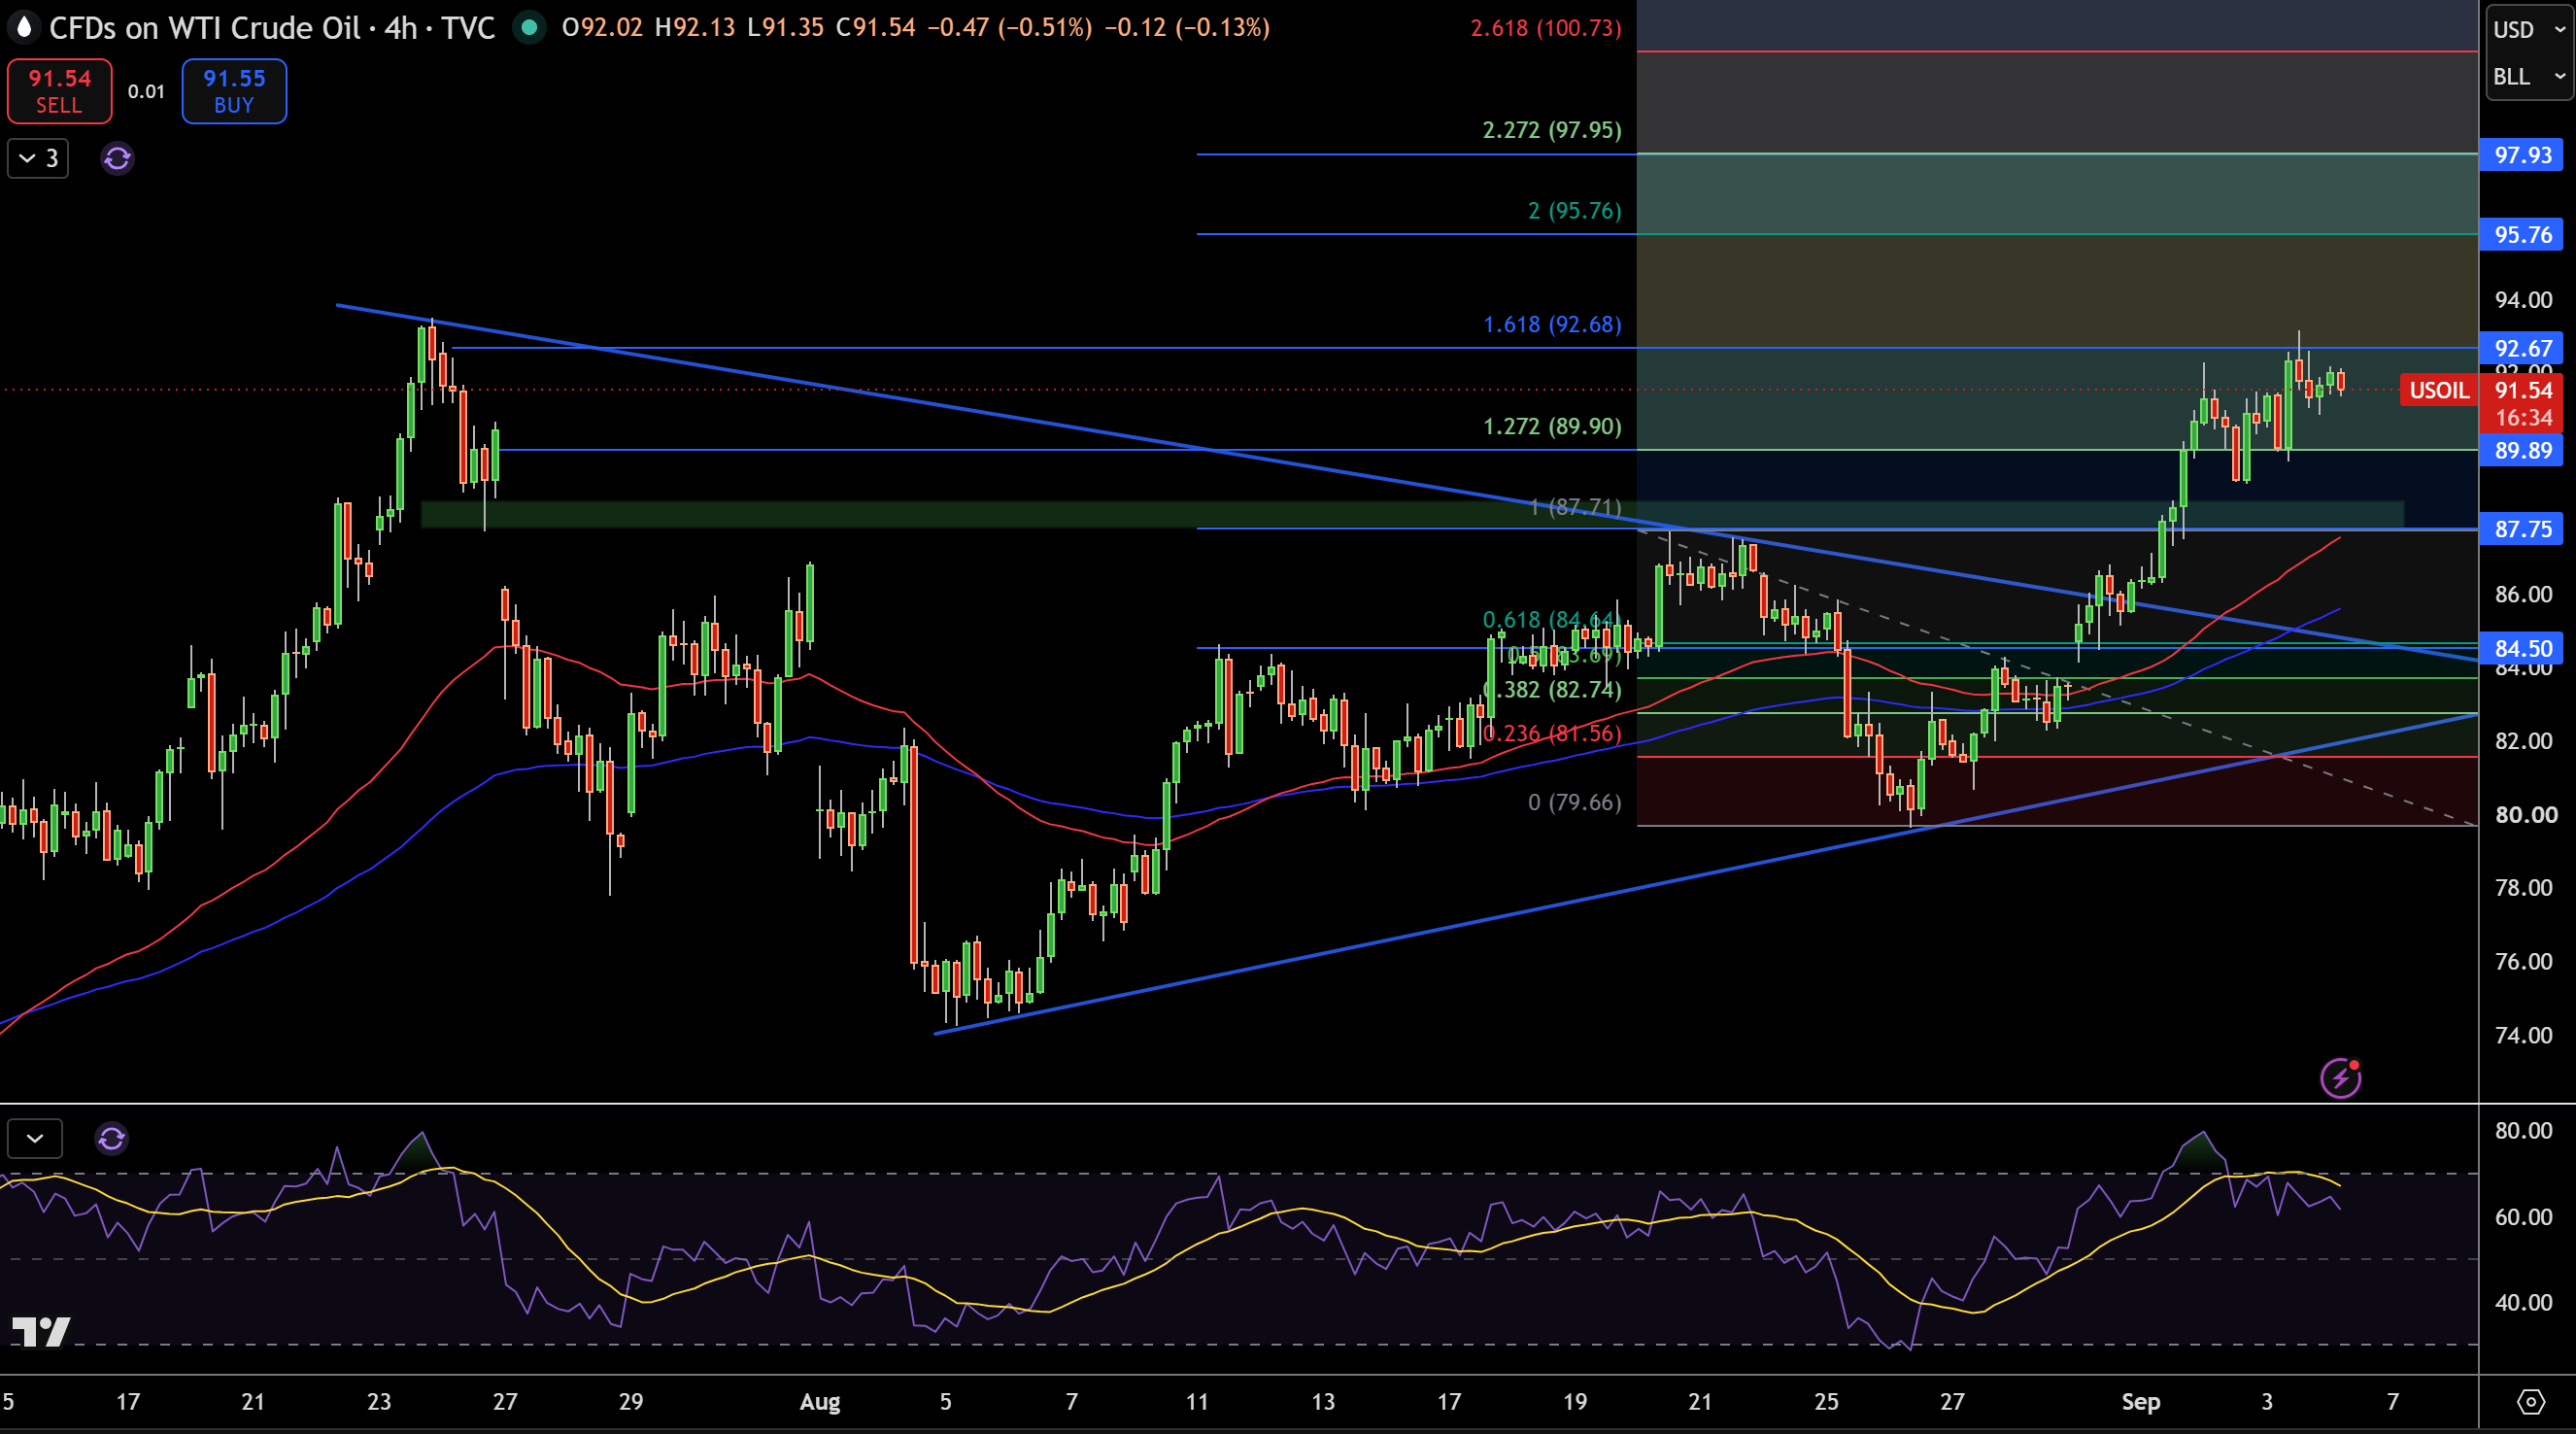Expand the collapsed indicators legend showing 3
The image size is (2576, 1434).
[x=38, y=158]
